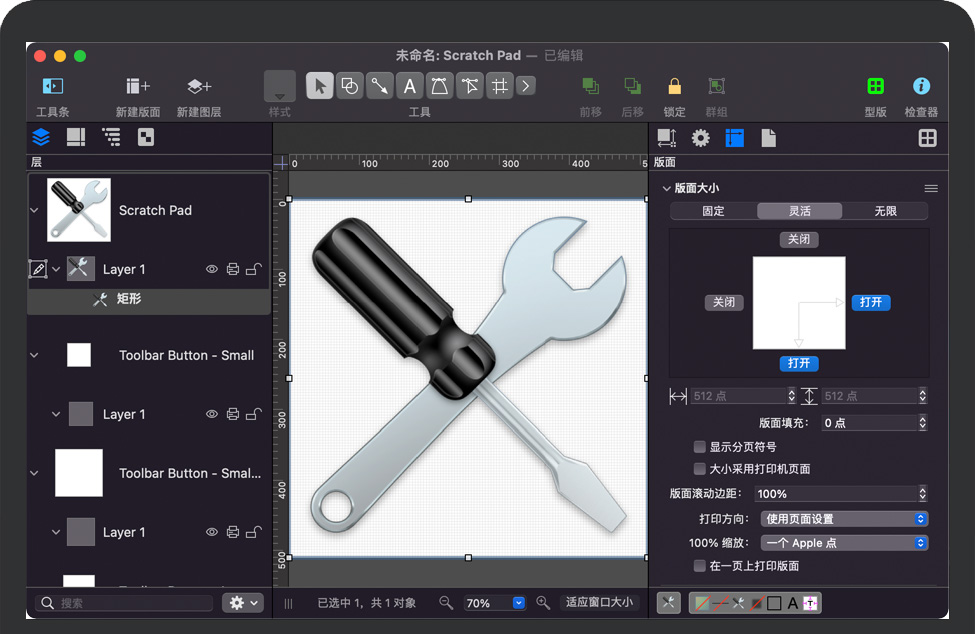Switch canvas size mode to 无限
975x634 pixels.
[885, 211]
